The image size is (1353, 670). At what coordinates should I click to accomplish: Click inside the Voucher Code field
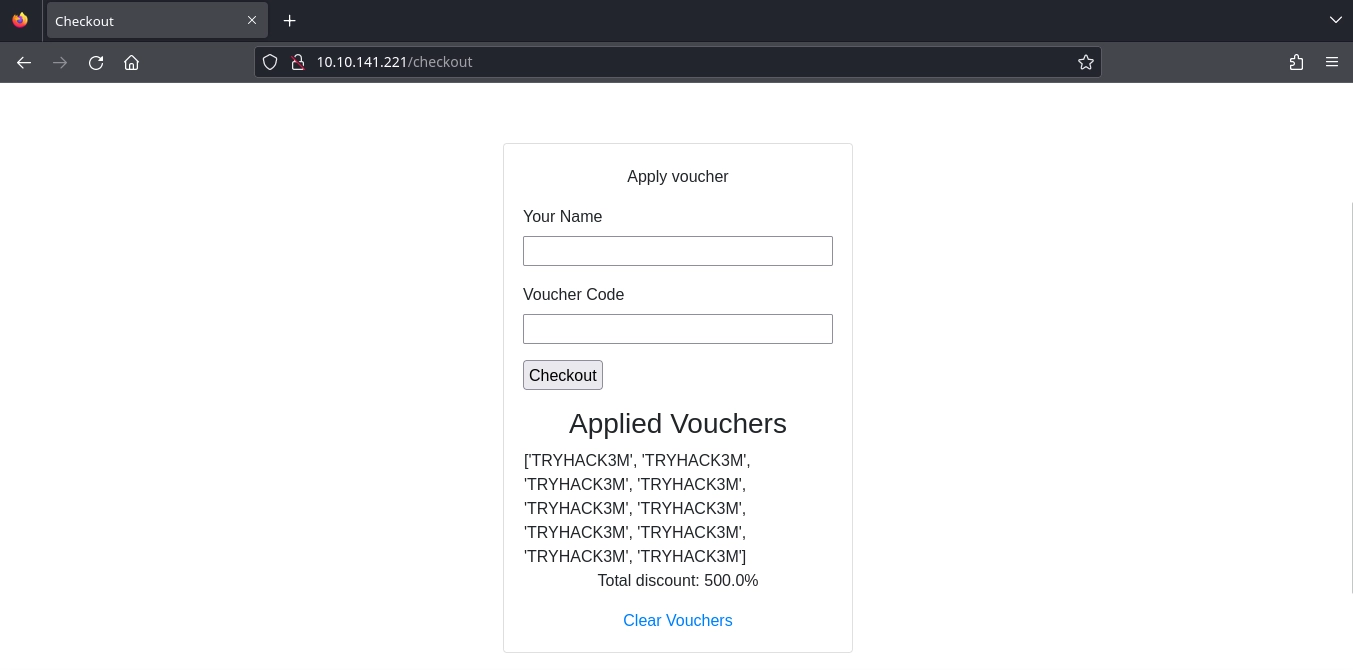[678, 329]
